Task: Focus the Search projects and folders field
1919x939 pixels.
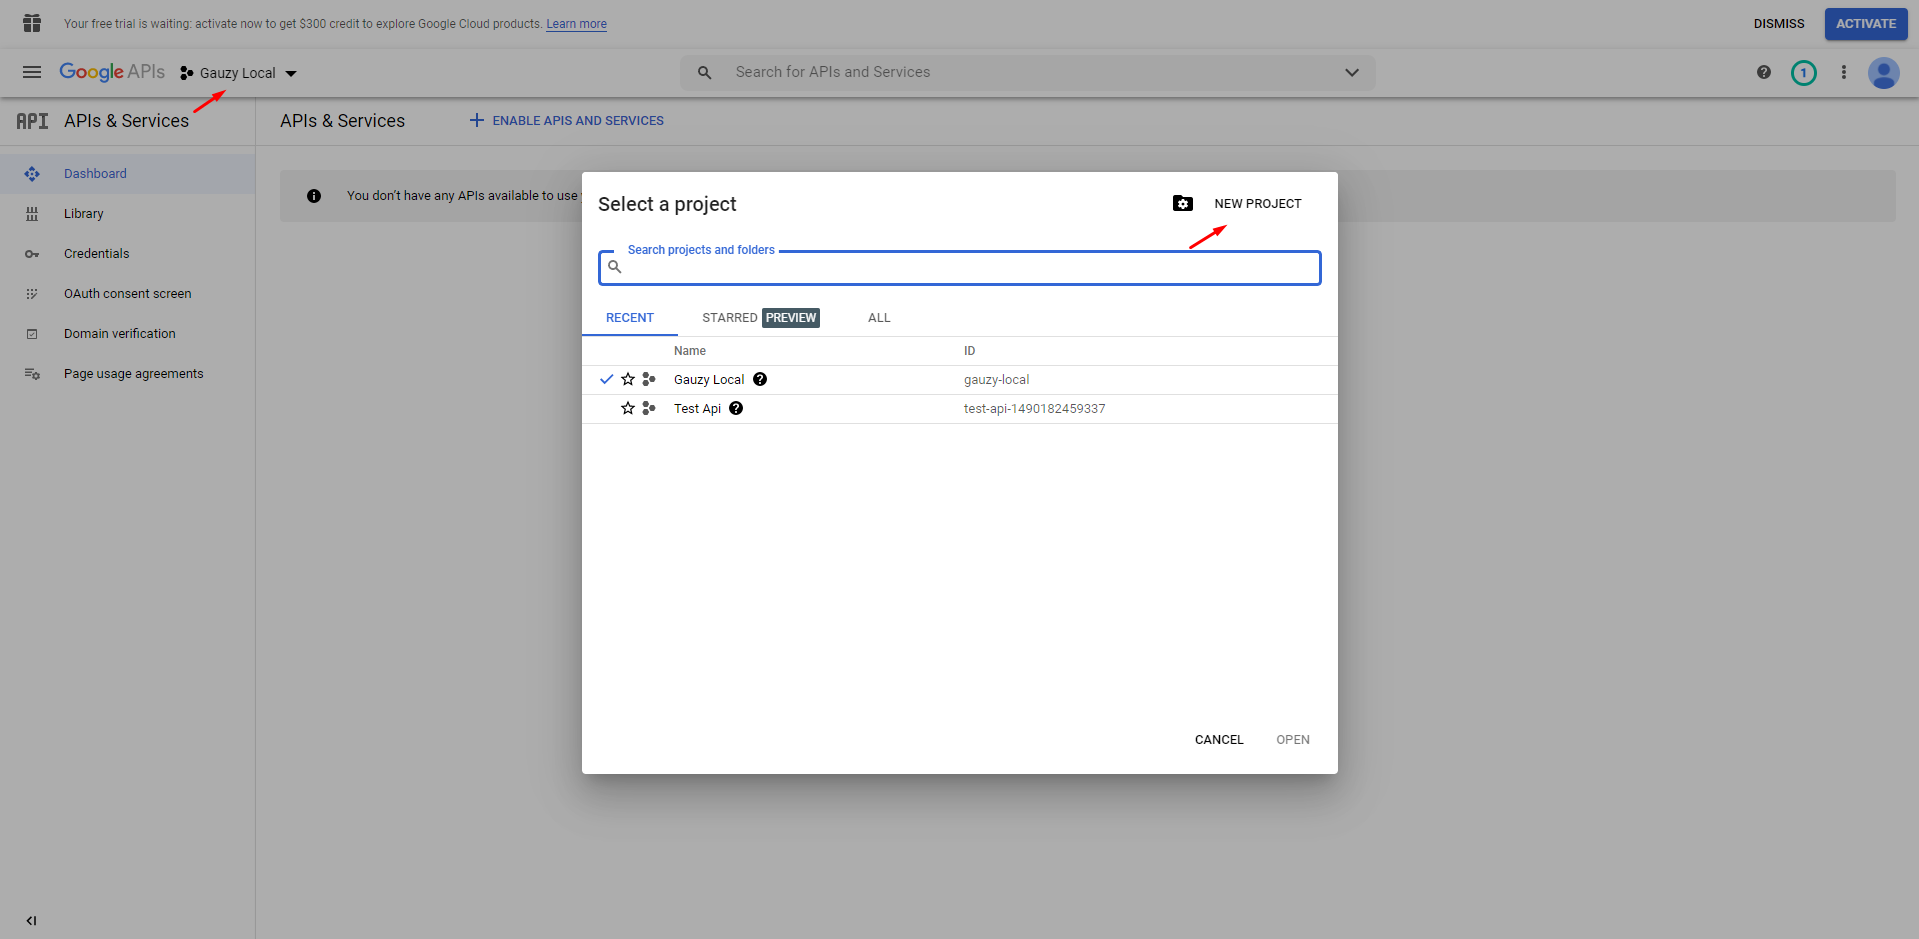Action: click(x=960, y=268)
